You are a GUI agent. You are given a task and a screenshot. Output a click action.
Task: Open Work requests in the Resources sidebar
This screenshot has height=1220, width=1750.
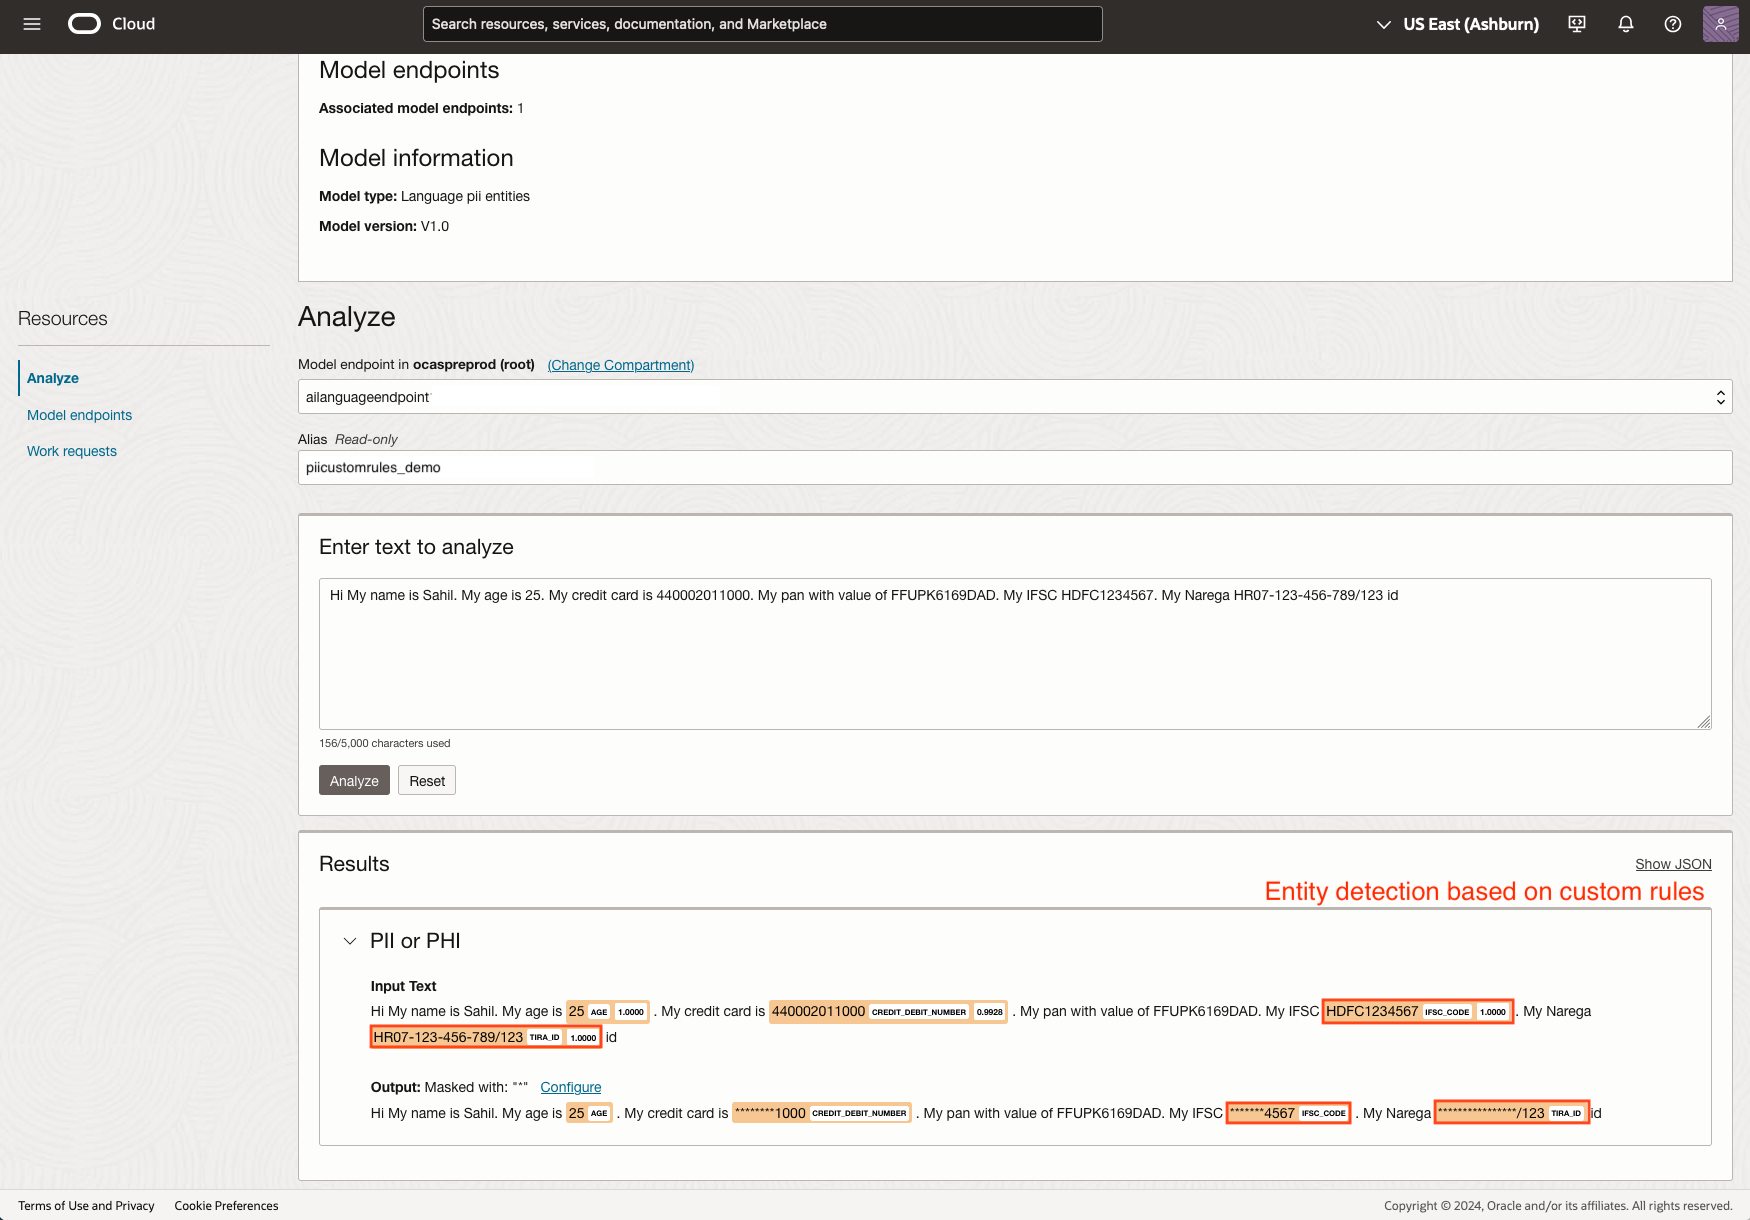point(72,451)
